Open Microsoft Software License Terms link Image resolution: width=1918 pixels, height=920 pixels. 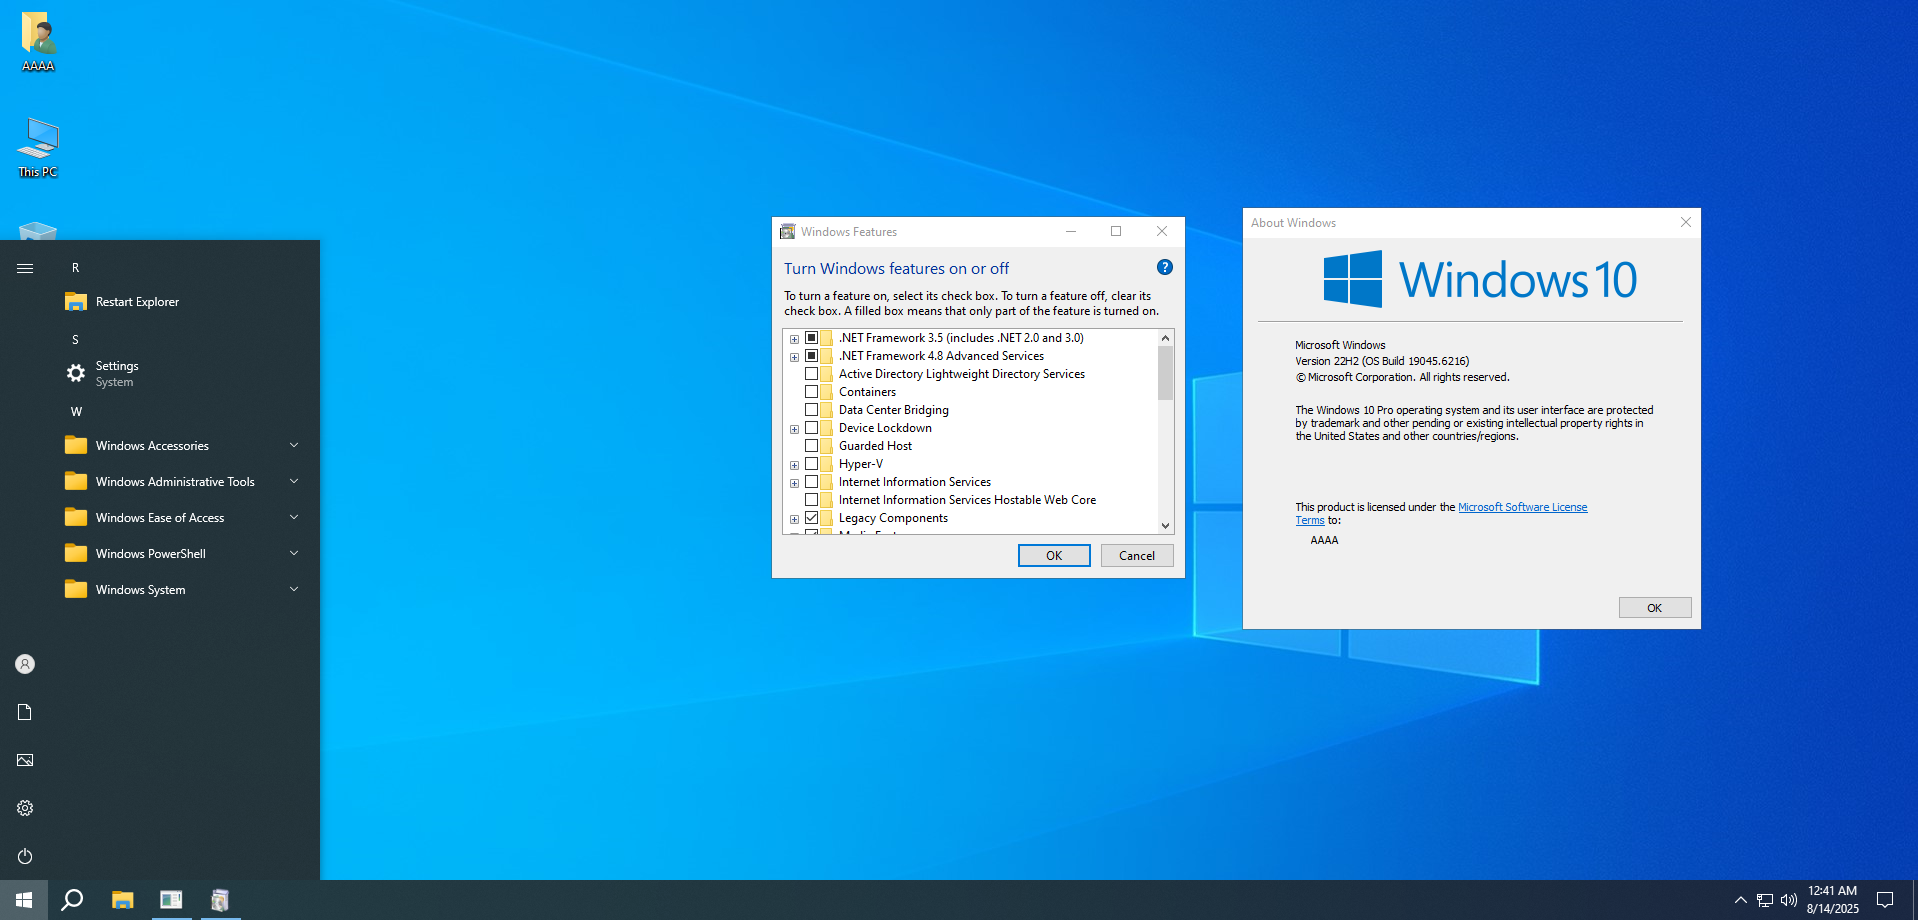pos(1522,507)
